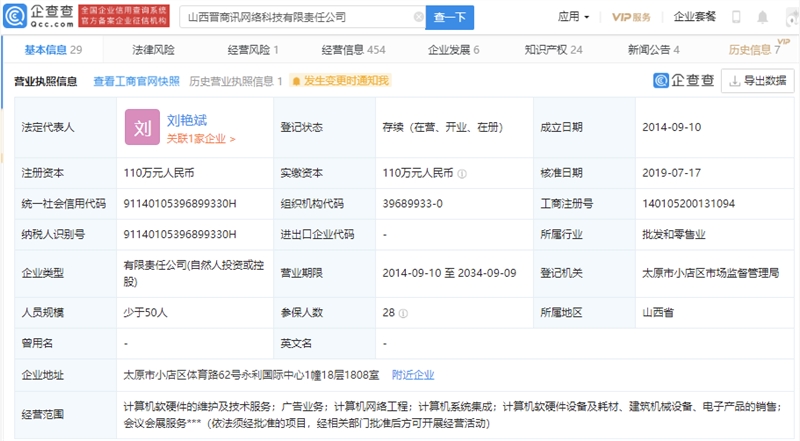Click the 营业执照信息 section heading
Image resolution: width=800 pixels, height=441 pixels.
45,81
